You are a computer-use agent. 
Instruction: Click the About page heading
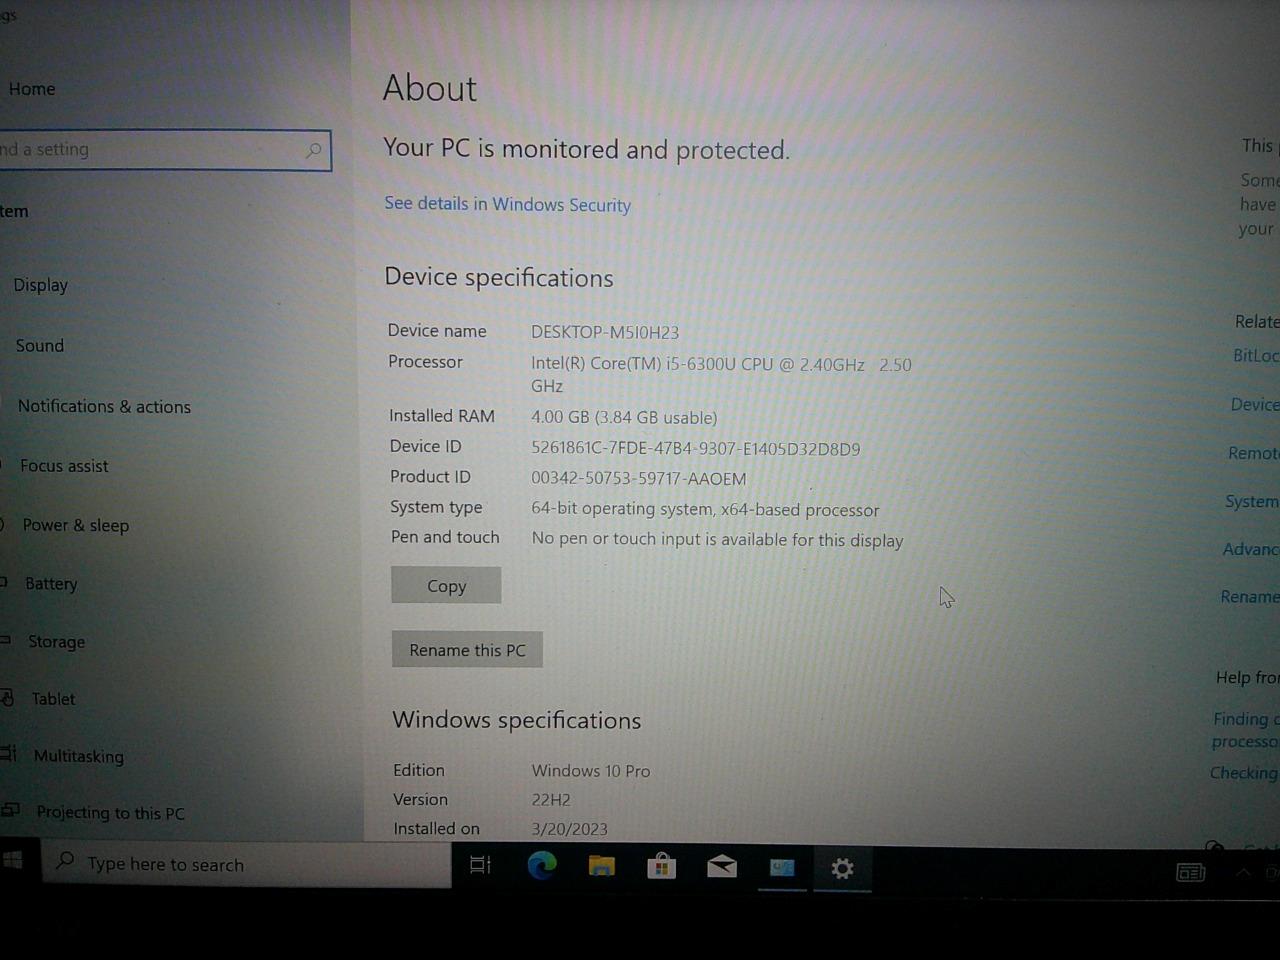pos(430,88)
